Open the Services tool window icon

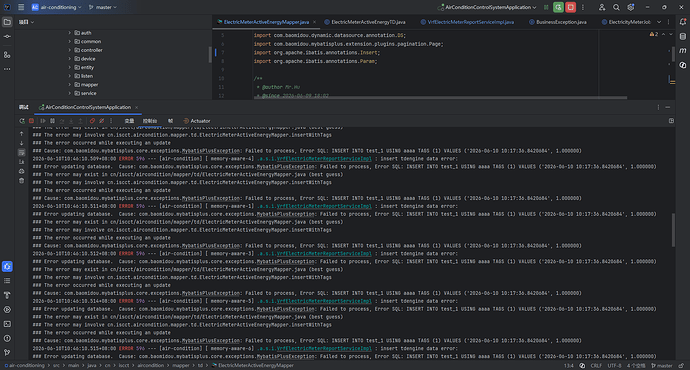(x=7, y=309)
